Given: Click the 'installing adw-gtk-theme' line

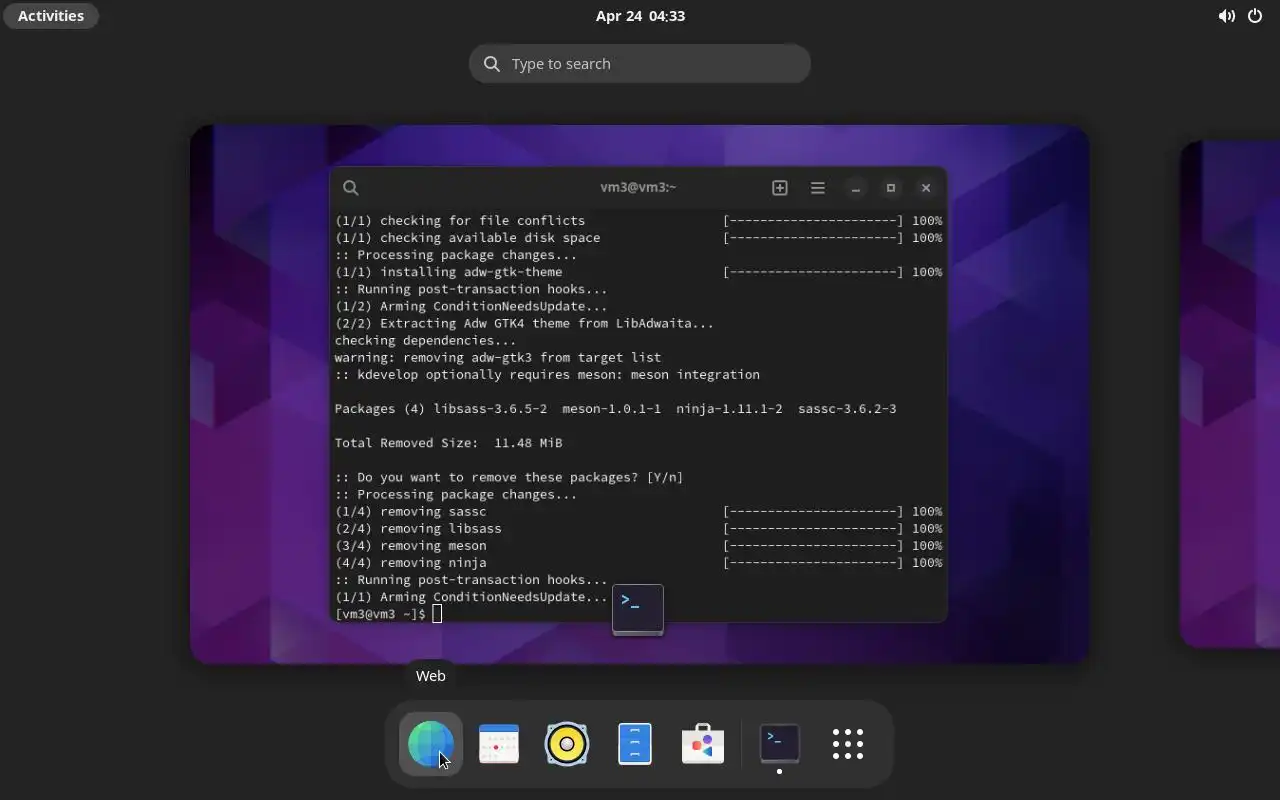Looking at the screenshot, I should click(449, 272).
